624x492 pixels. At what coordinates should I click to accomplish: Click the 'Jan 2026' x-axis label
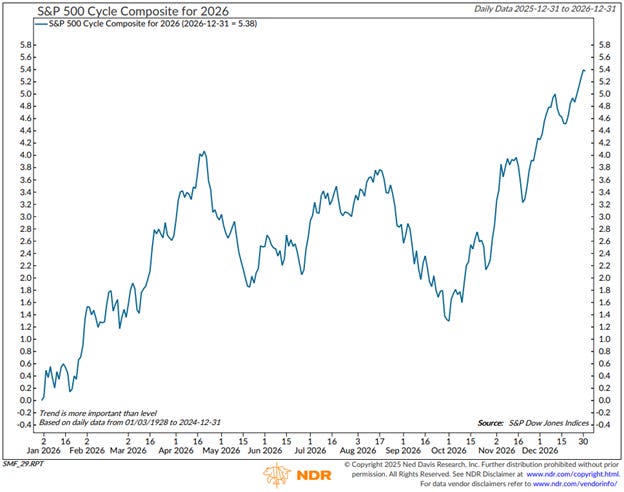tap(43, 451)
